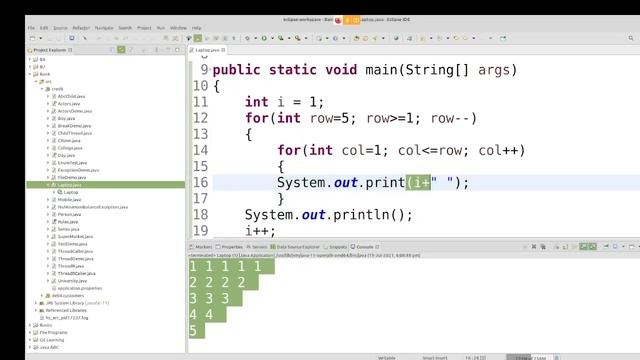
Task: Click the console output row '1 1 1 1 1'
Action: (x=231, y=267)
